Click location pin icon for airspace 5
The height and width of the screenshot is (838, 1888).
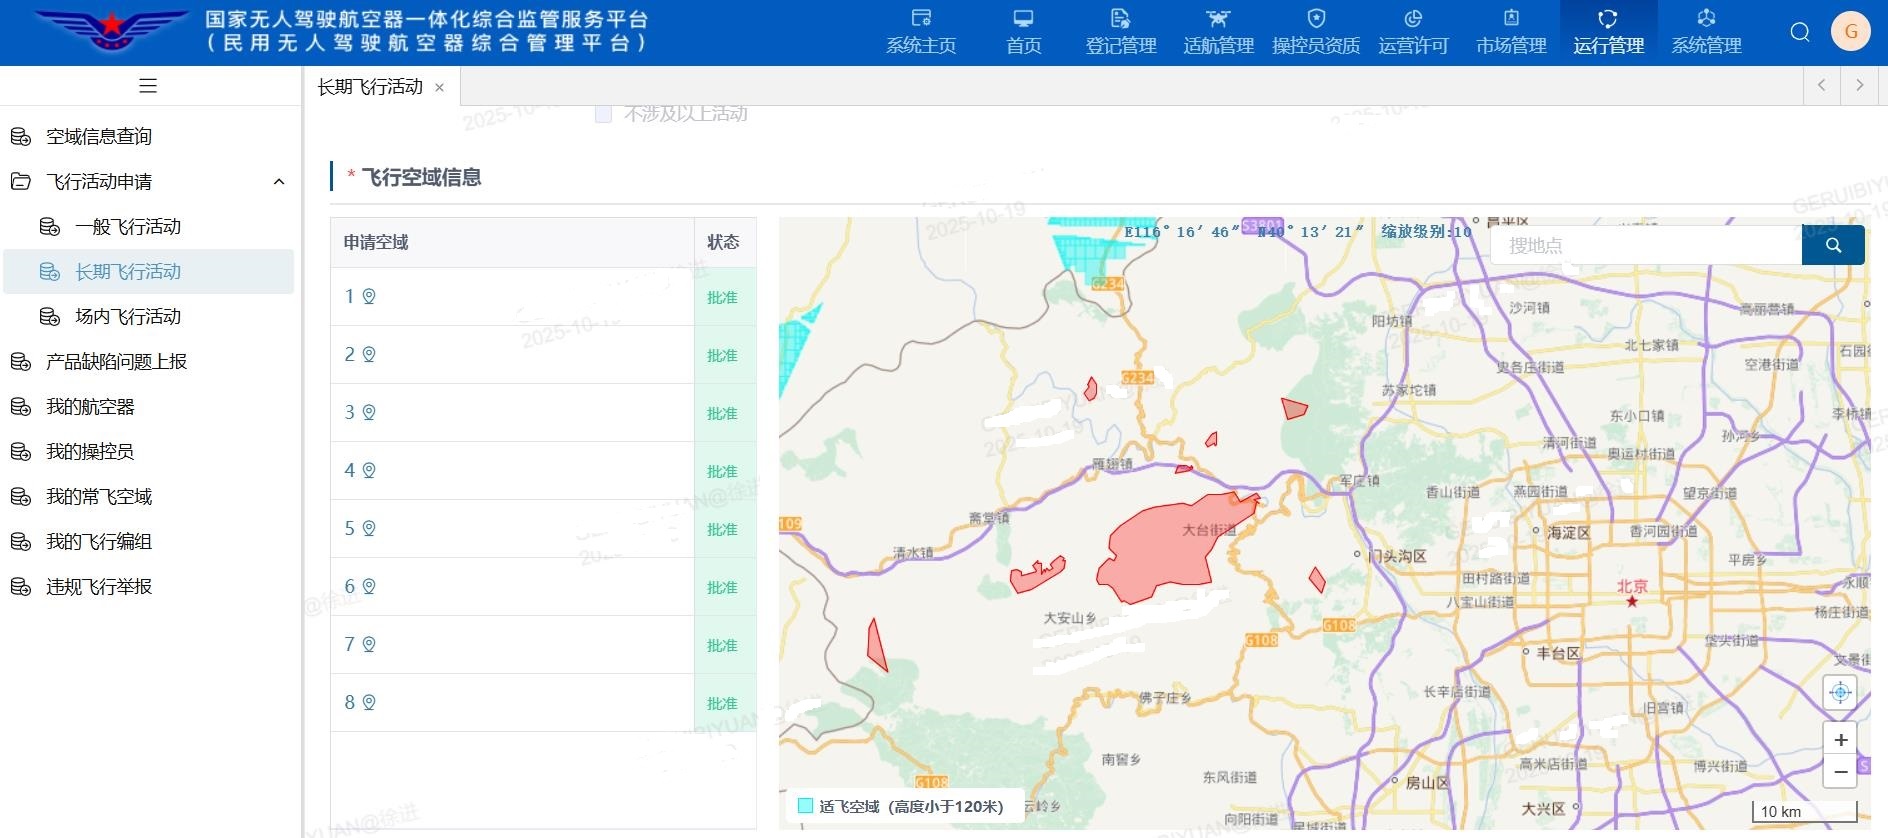pos(369,529)
